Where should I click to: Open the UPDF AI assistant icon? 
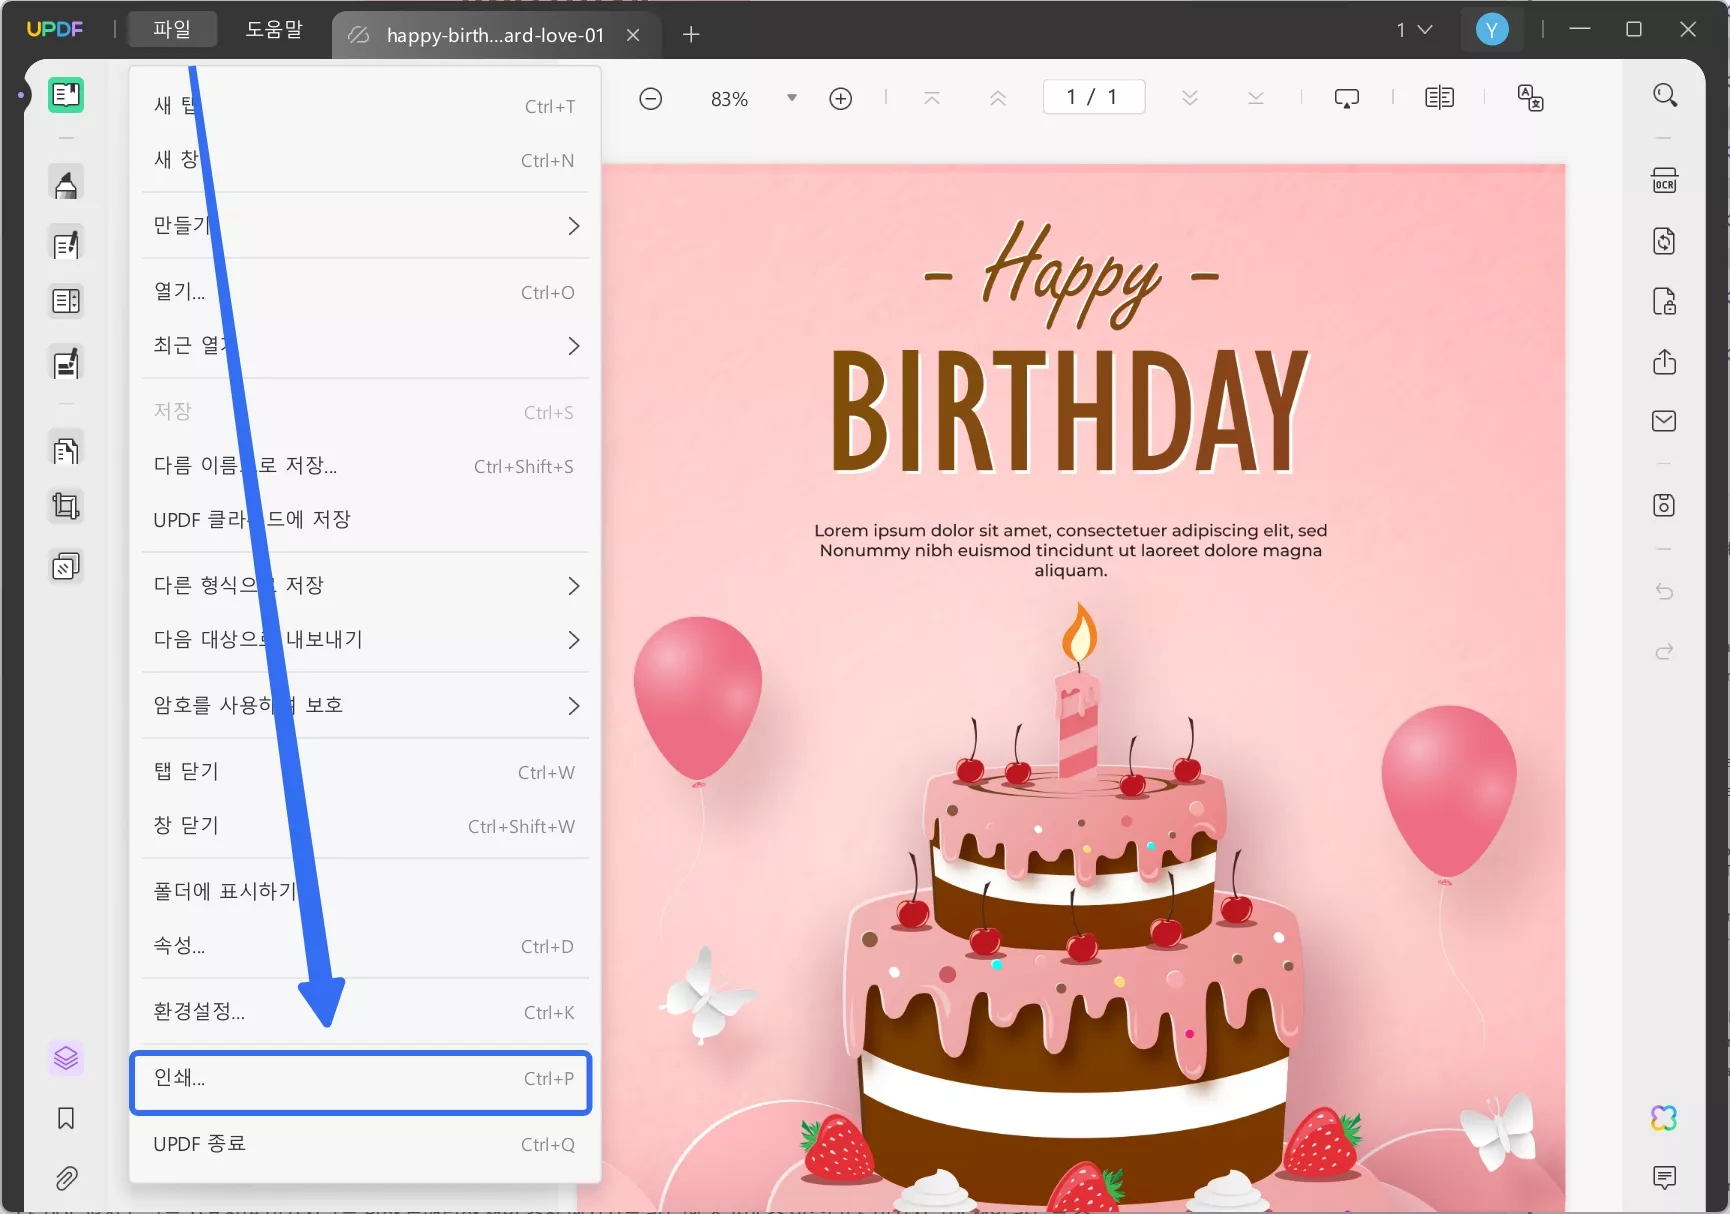point(1664,1118)
